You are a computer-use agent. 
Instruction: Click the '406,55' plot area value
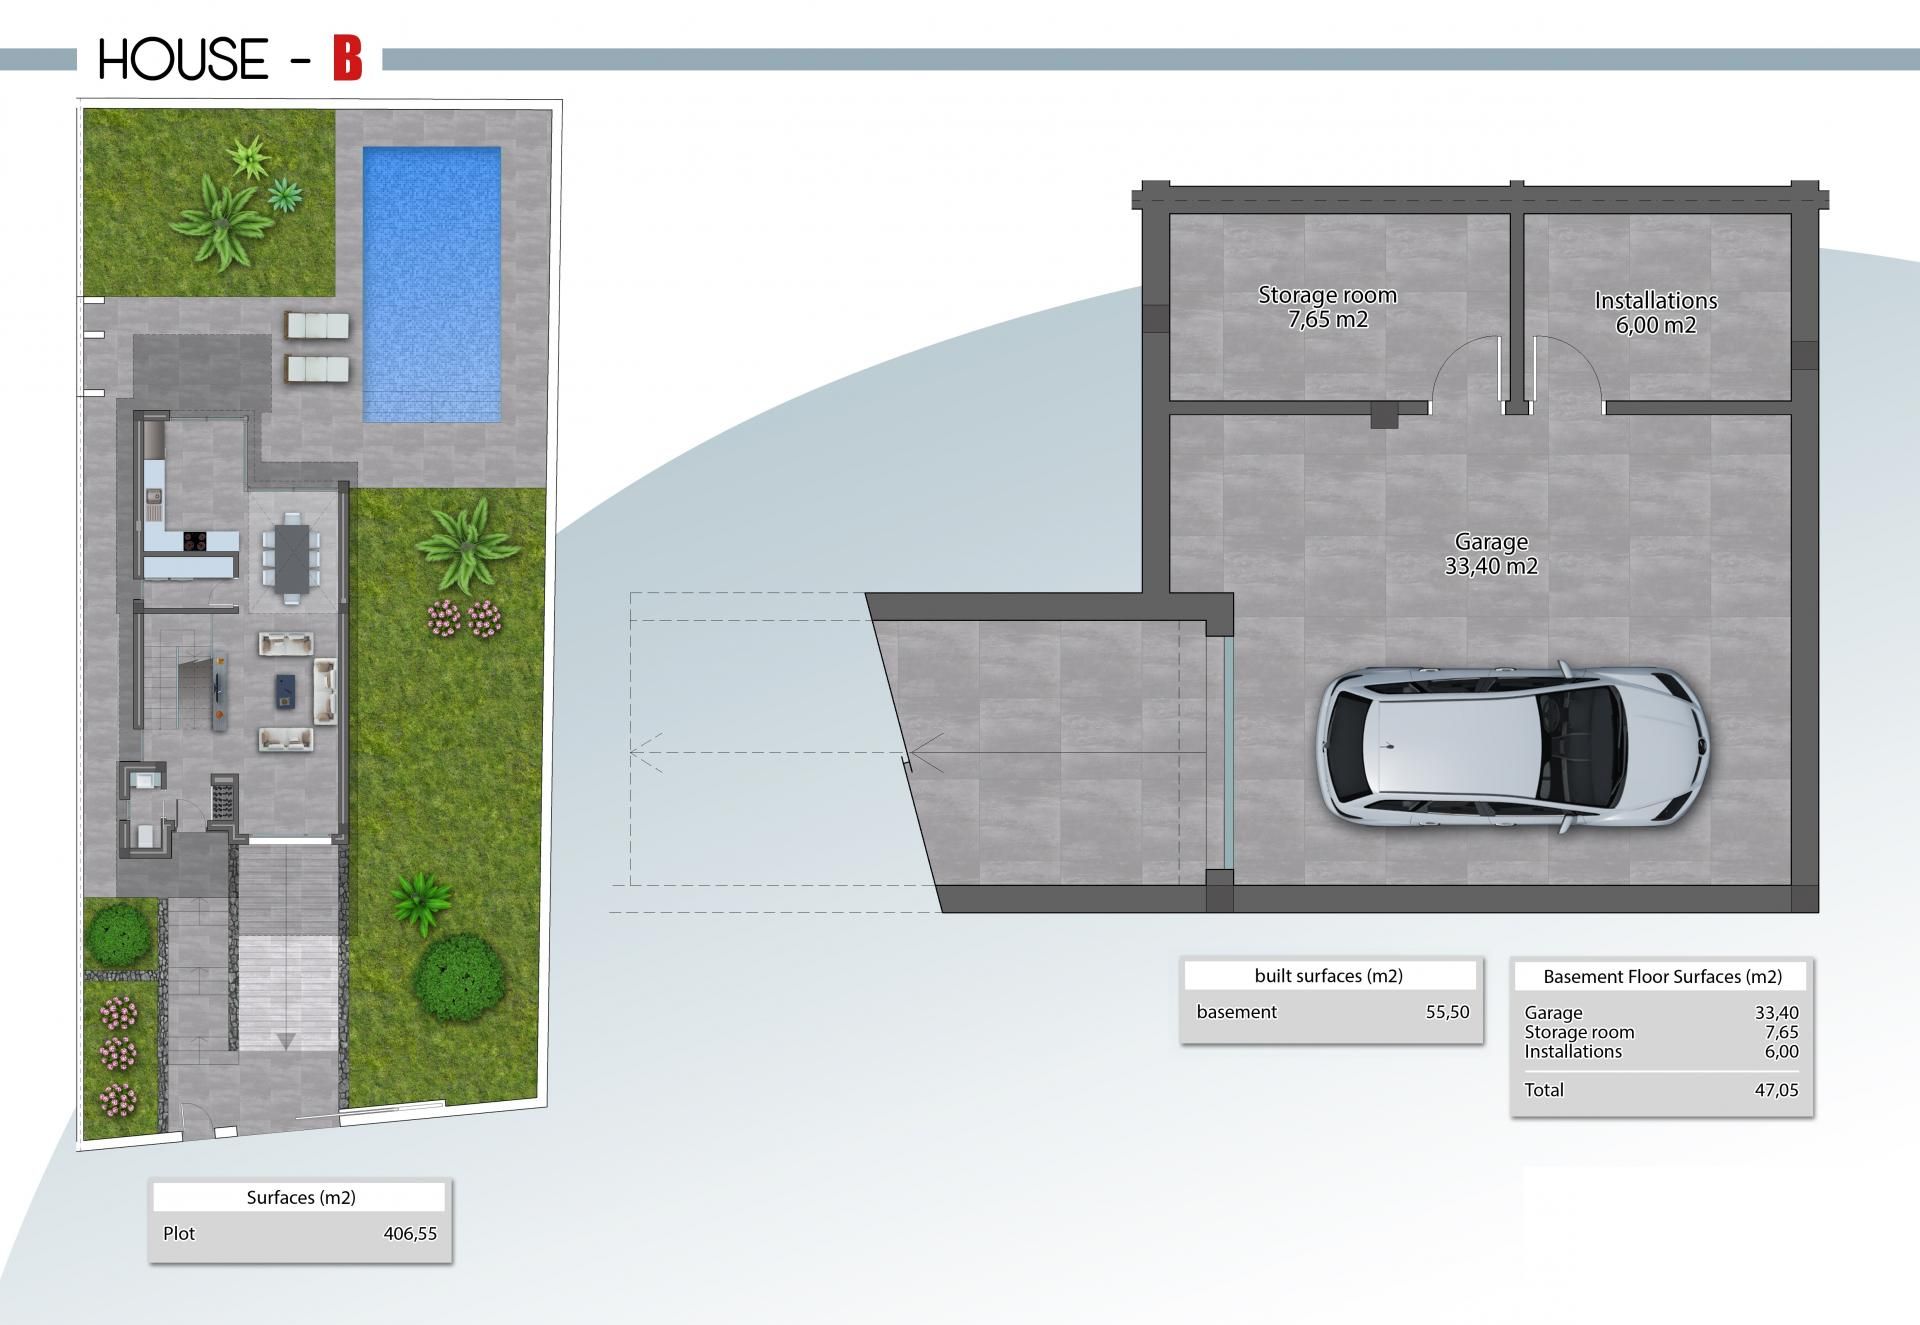[410, 1234]
